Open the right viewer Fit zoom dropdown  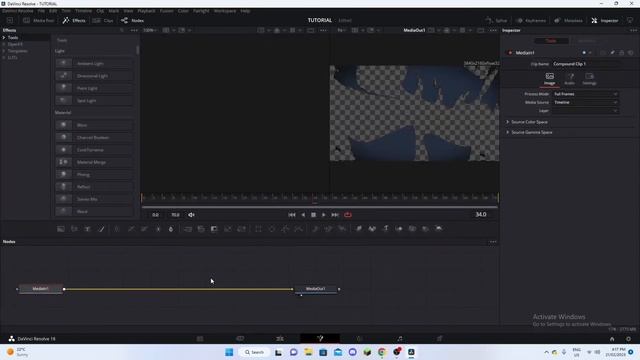341,30
